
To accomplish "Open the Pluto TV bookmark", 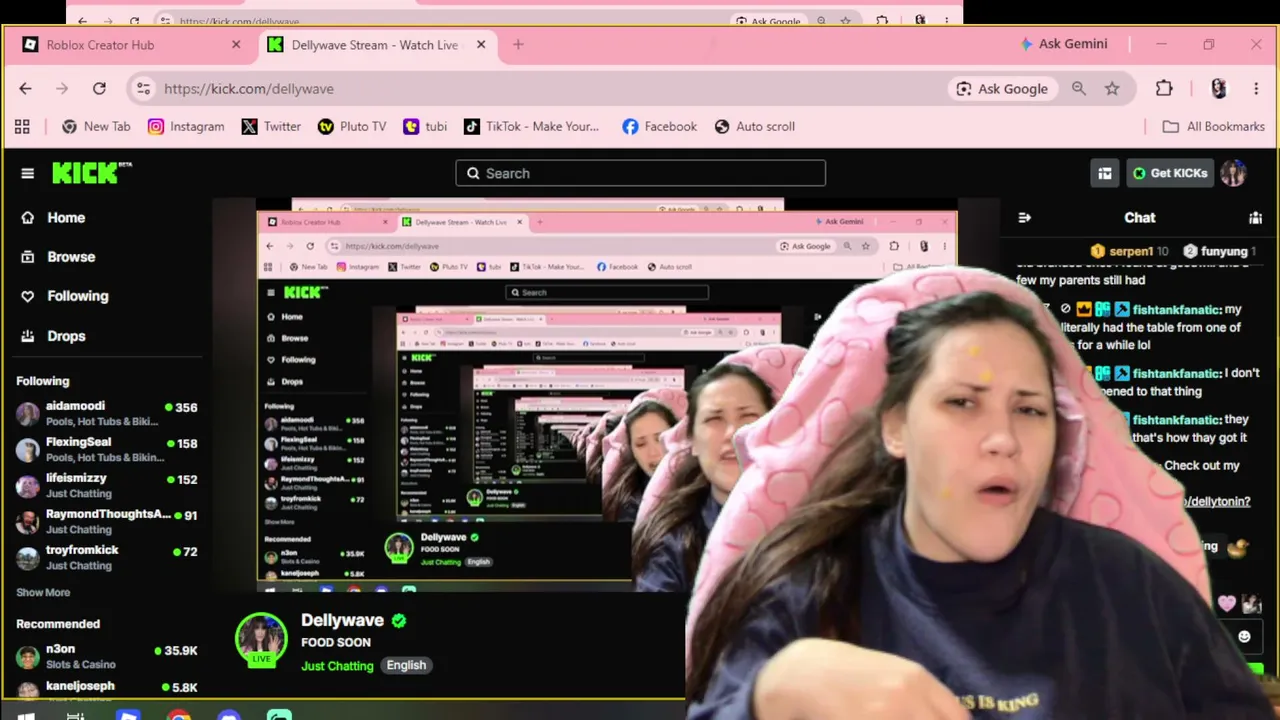I will click(352, 127).
